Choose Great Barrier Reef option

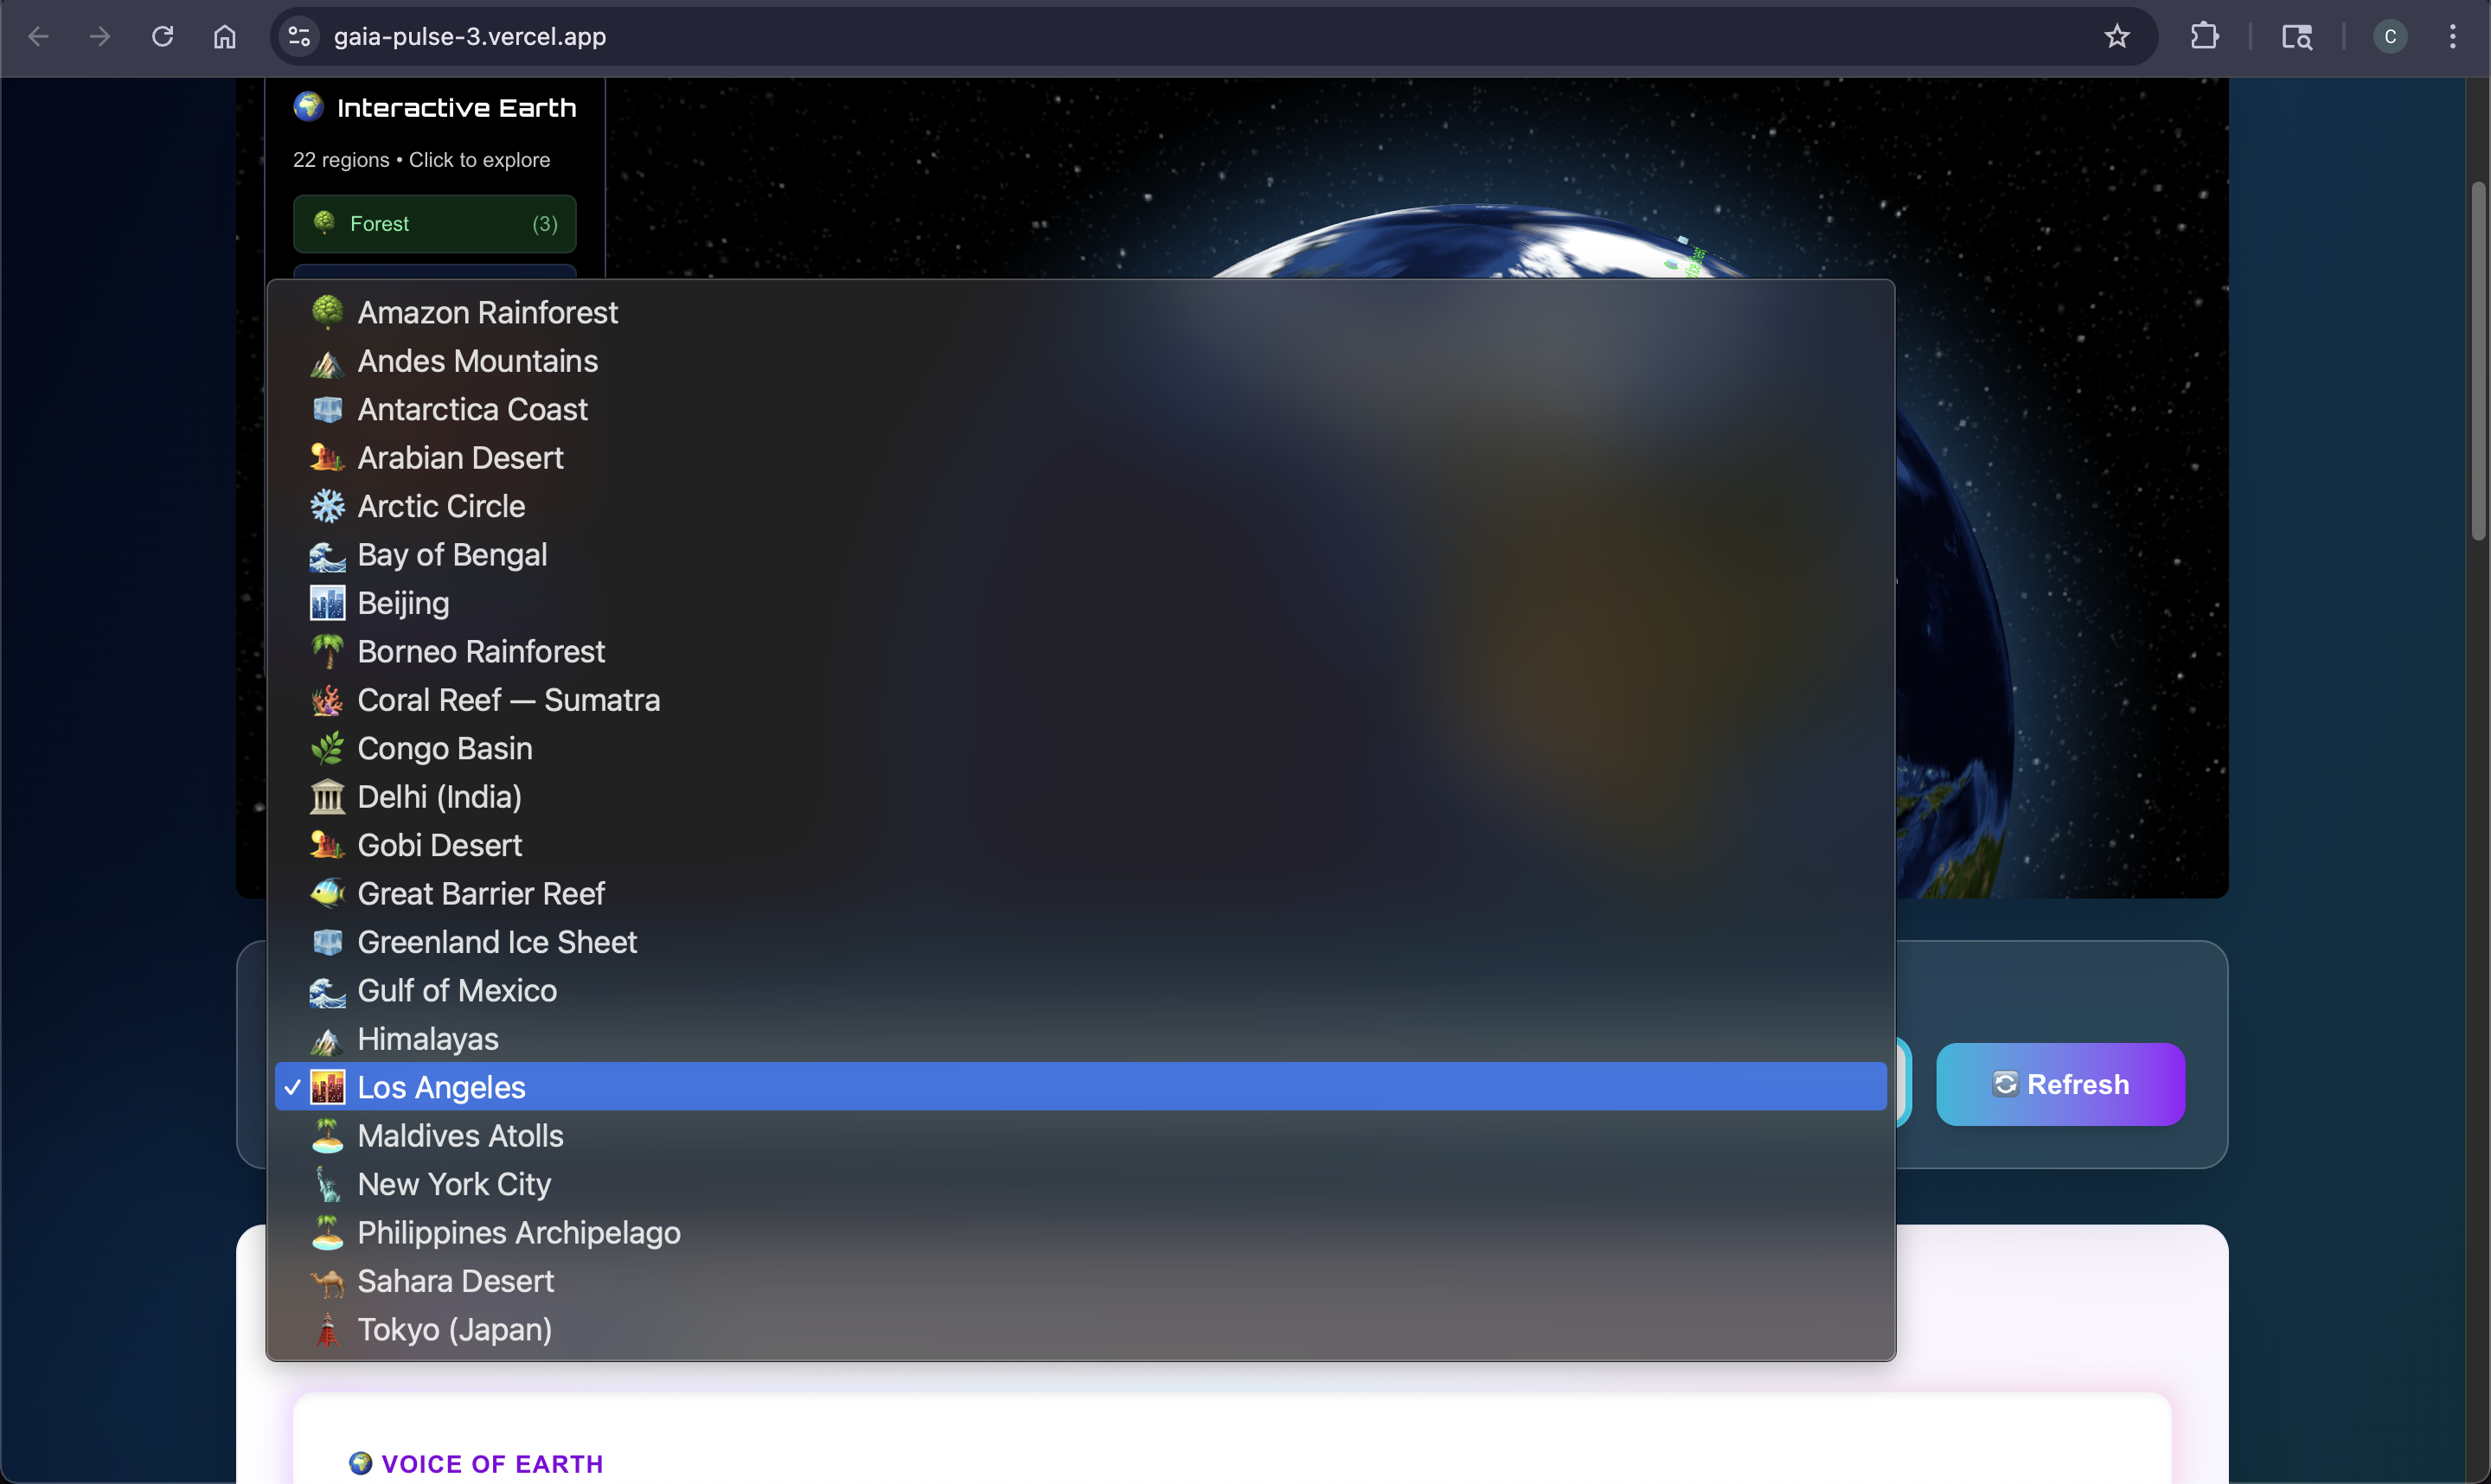(x=481, y=894)
